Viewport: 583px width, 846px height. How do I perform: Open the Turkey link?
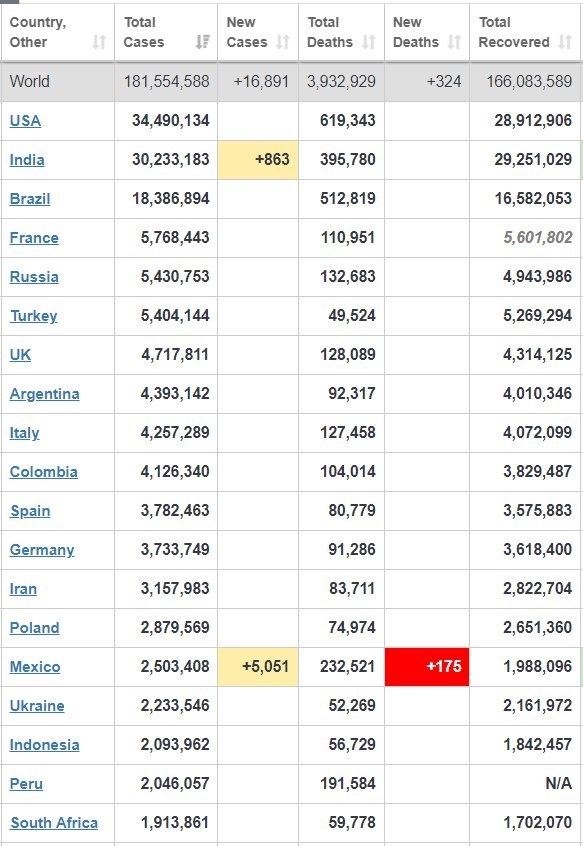click(x=33, y=316)
